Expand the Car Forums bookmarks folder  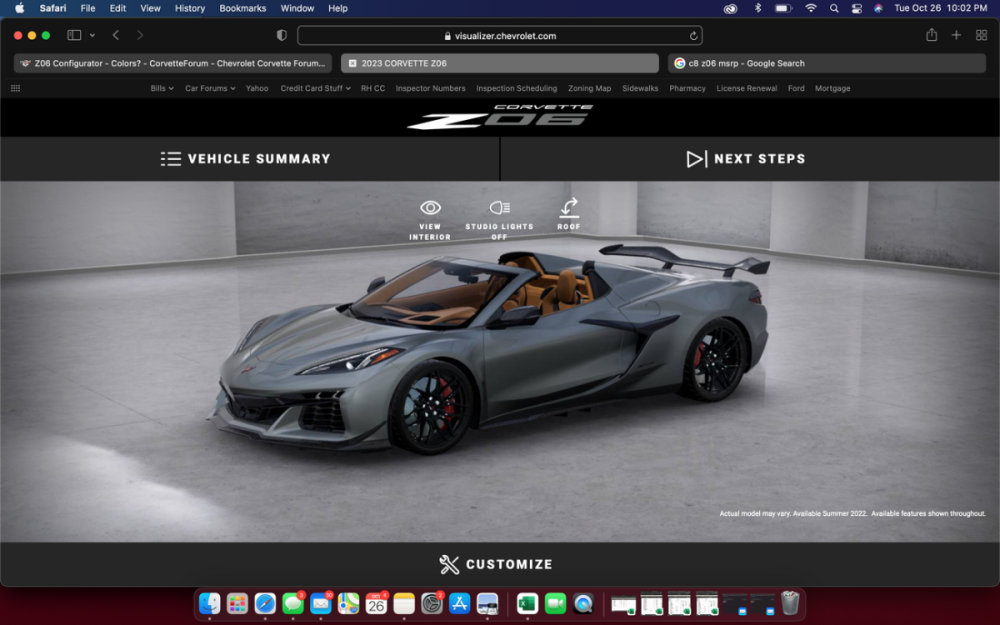tap(210, 89)
